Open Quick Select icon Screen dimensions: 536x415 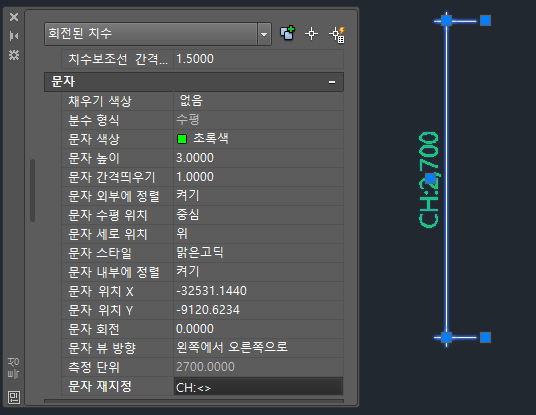(337, 35)
